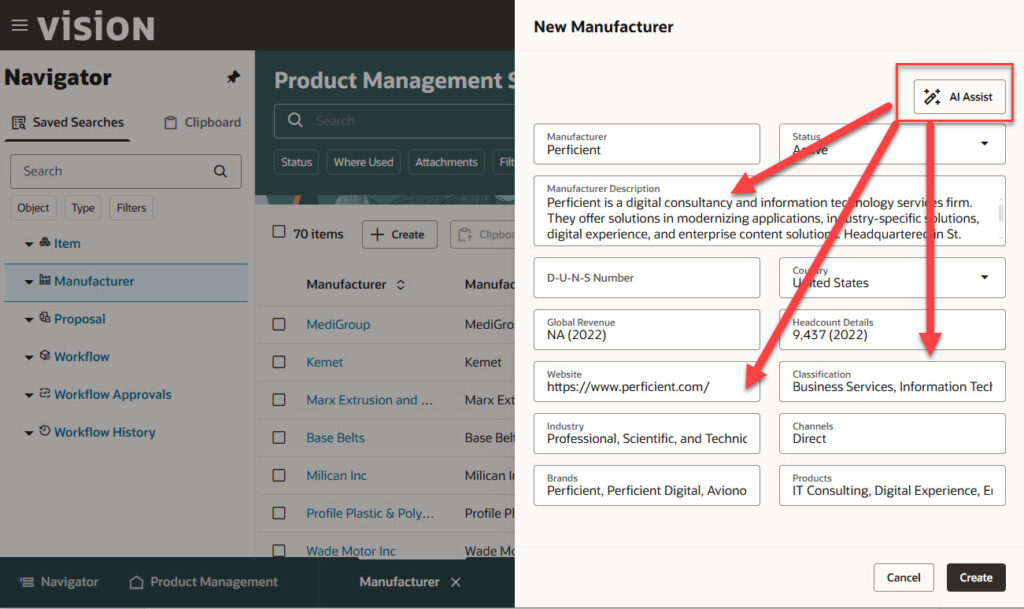1024x609 pixels.
Task: Check the box for MediGroup row
Action: (279, 324)
